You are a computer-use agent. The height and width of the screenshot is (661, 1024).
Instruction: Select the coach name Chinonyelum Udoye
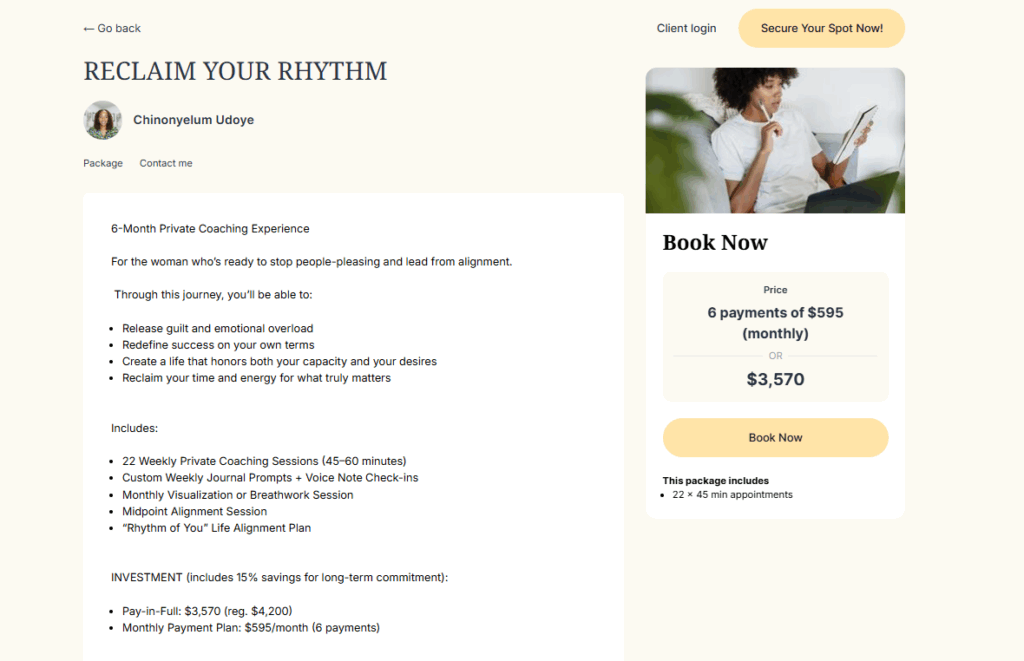tap(193, 120)
